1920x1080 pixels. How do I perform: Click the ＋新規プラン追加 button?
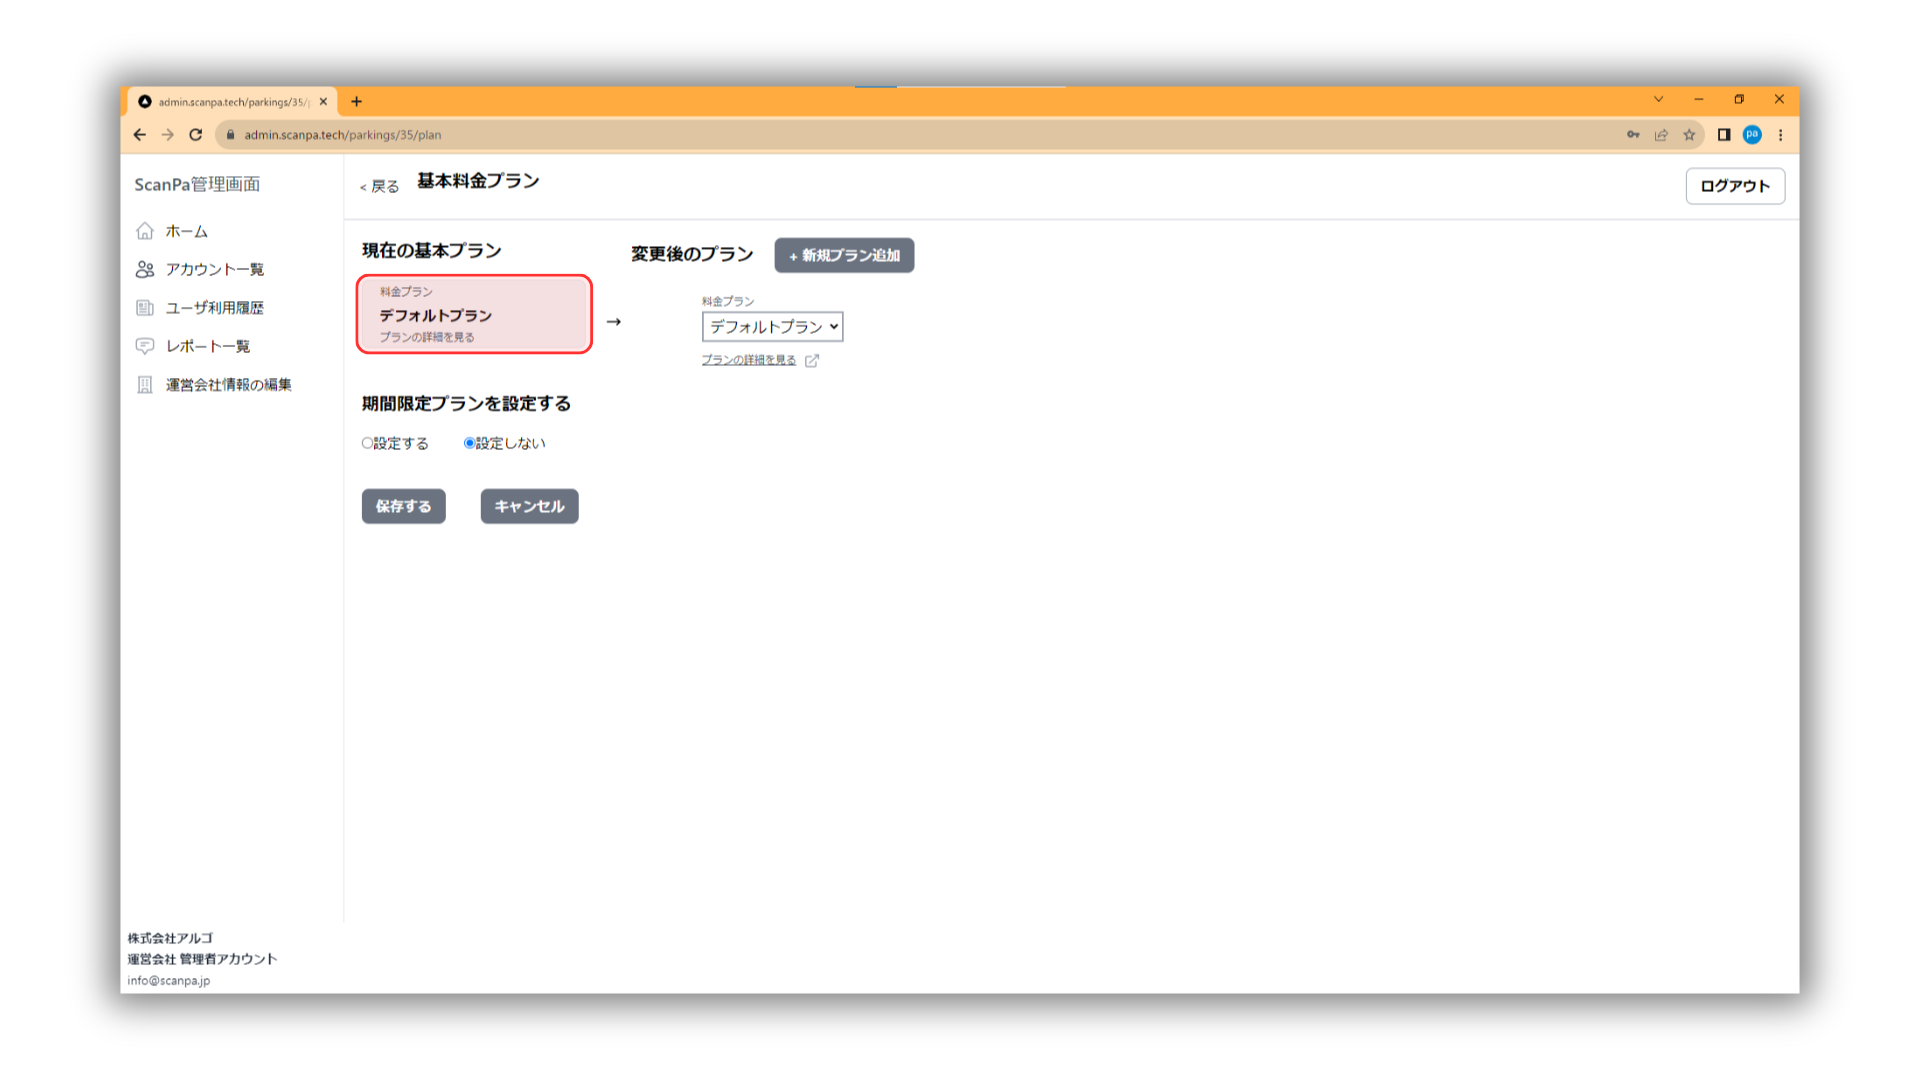click(844, 256)
